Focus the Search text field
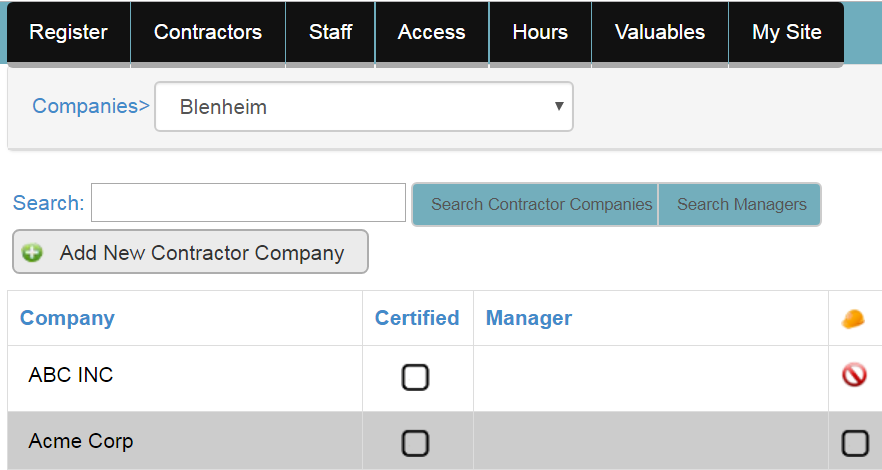Image resolution: width=882 pixels, height=470 pixels. coord(249,202)
